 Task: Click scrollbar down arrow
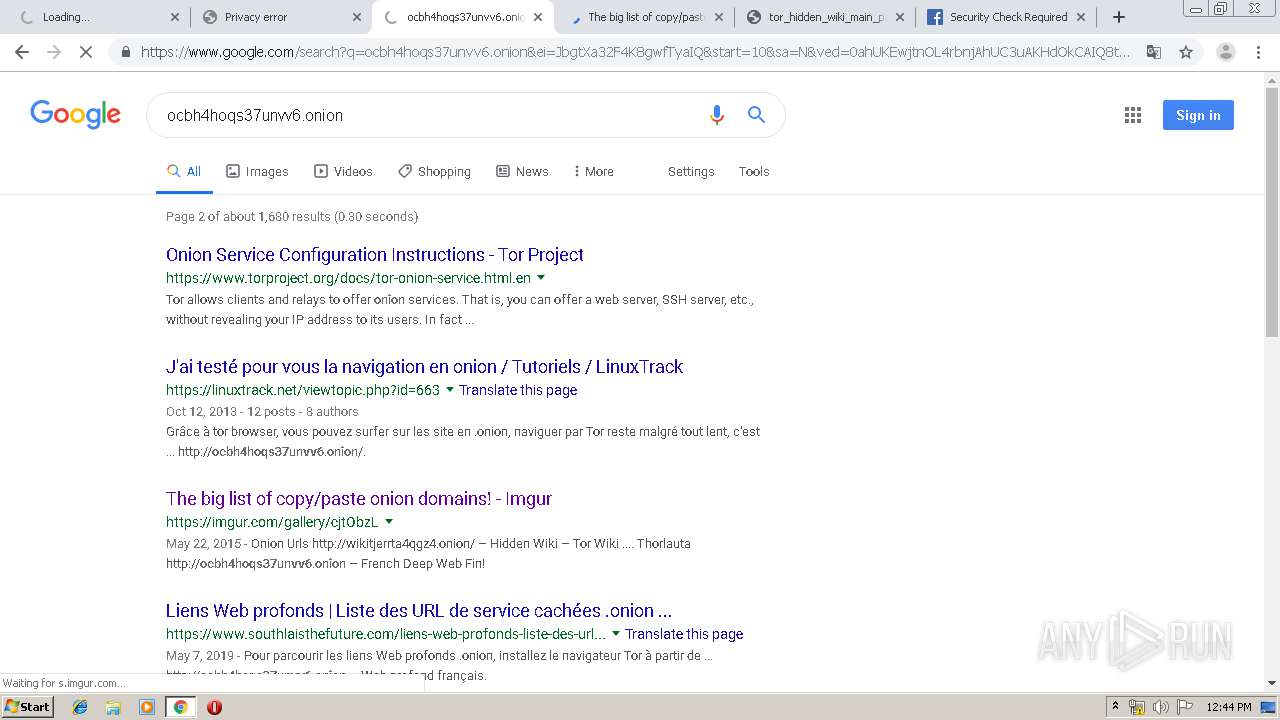pyautogui.click(x=1272, y=684)
